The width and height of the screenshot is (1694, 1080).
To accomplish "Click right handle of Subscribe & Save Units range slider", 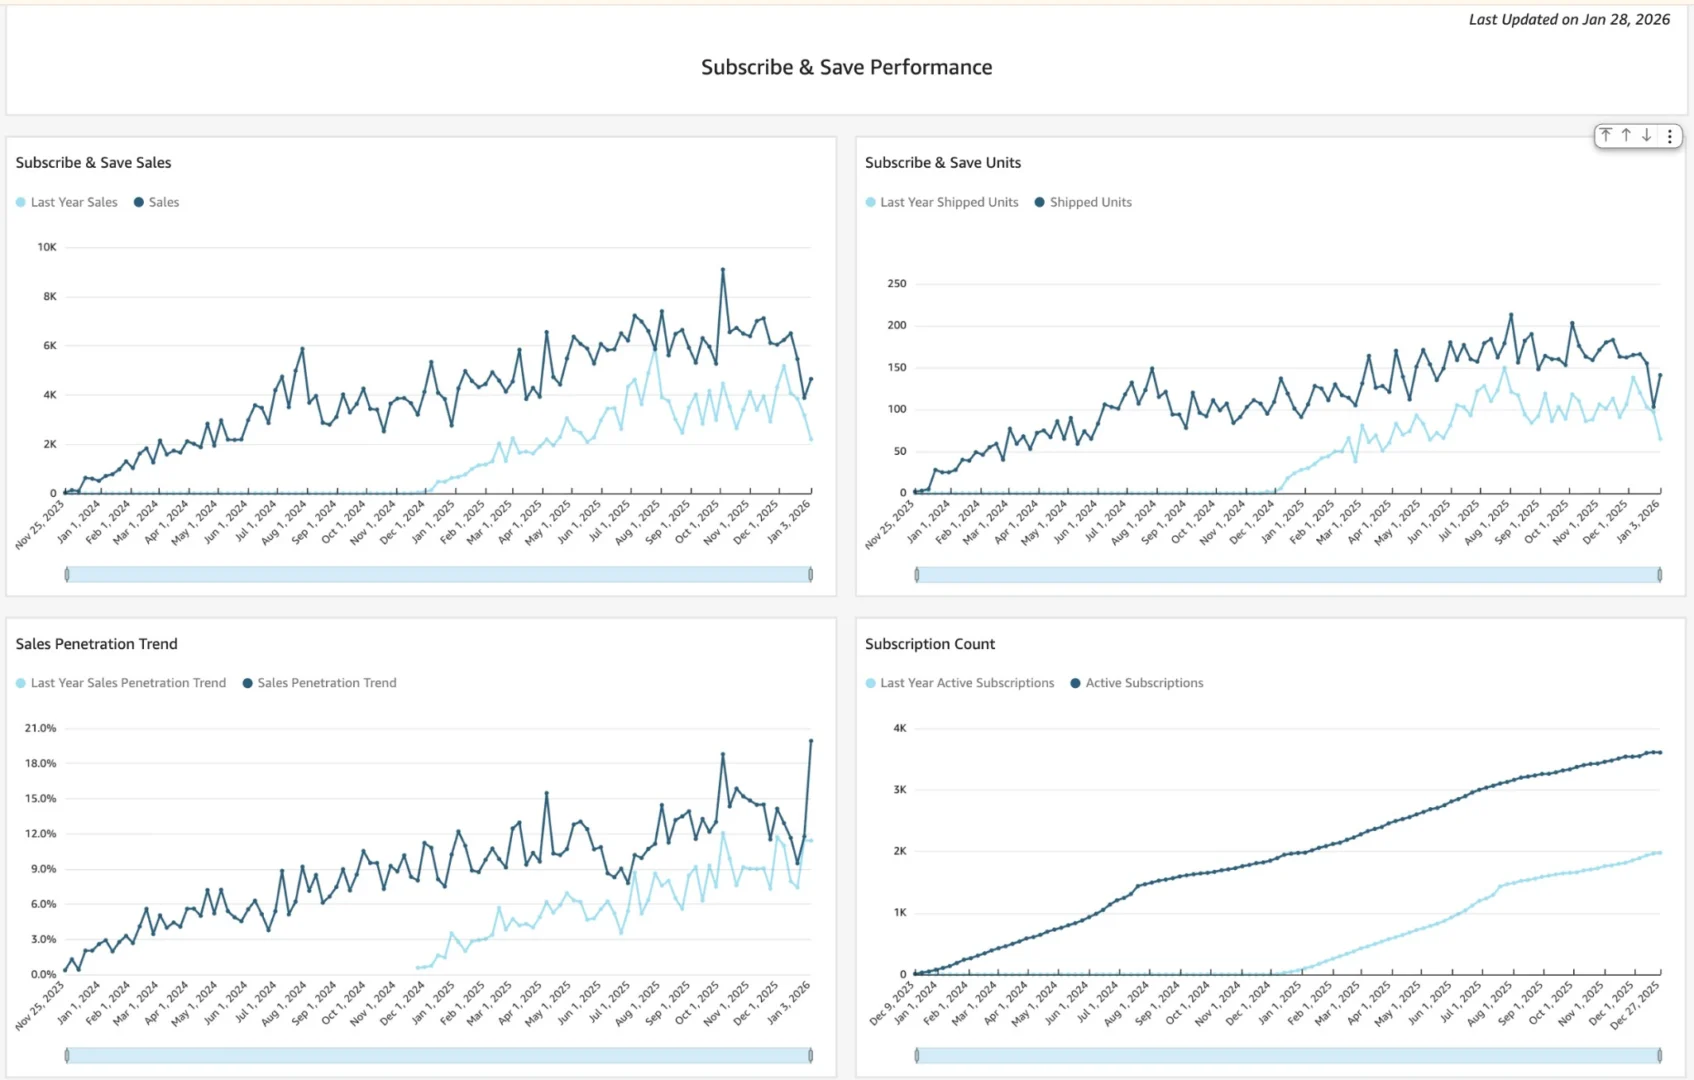I will (1660, 574).
